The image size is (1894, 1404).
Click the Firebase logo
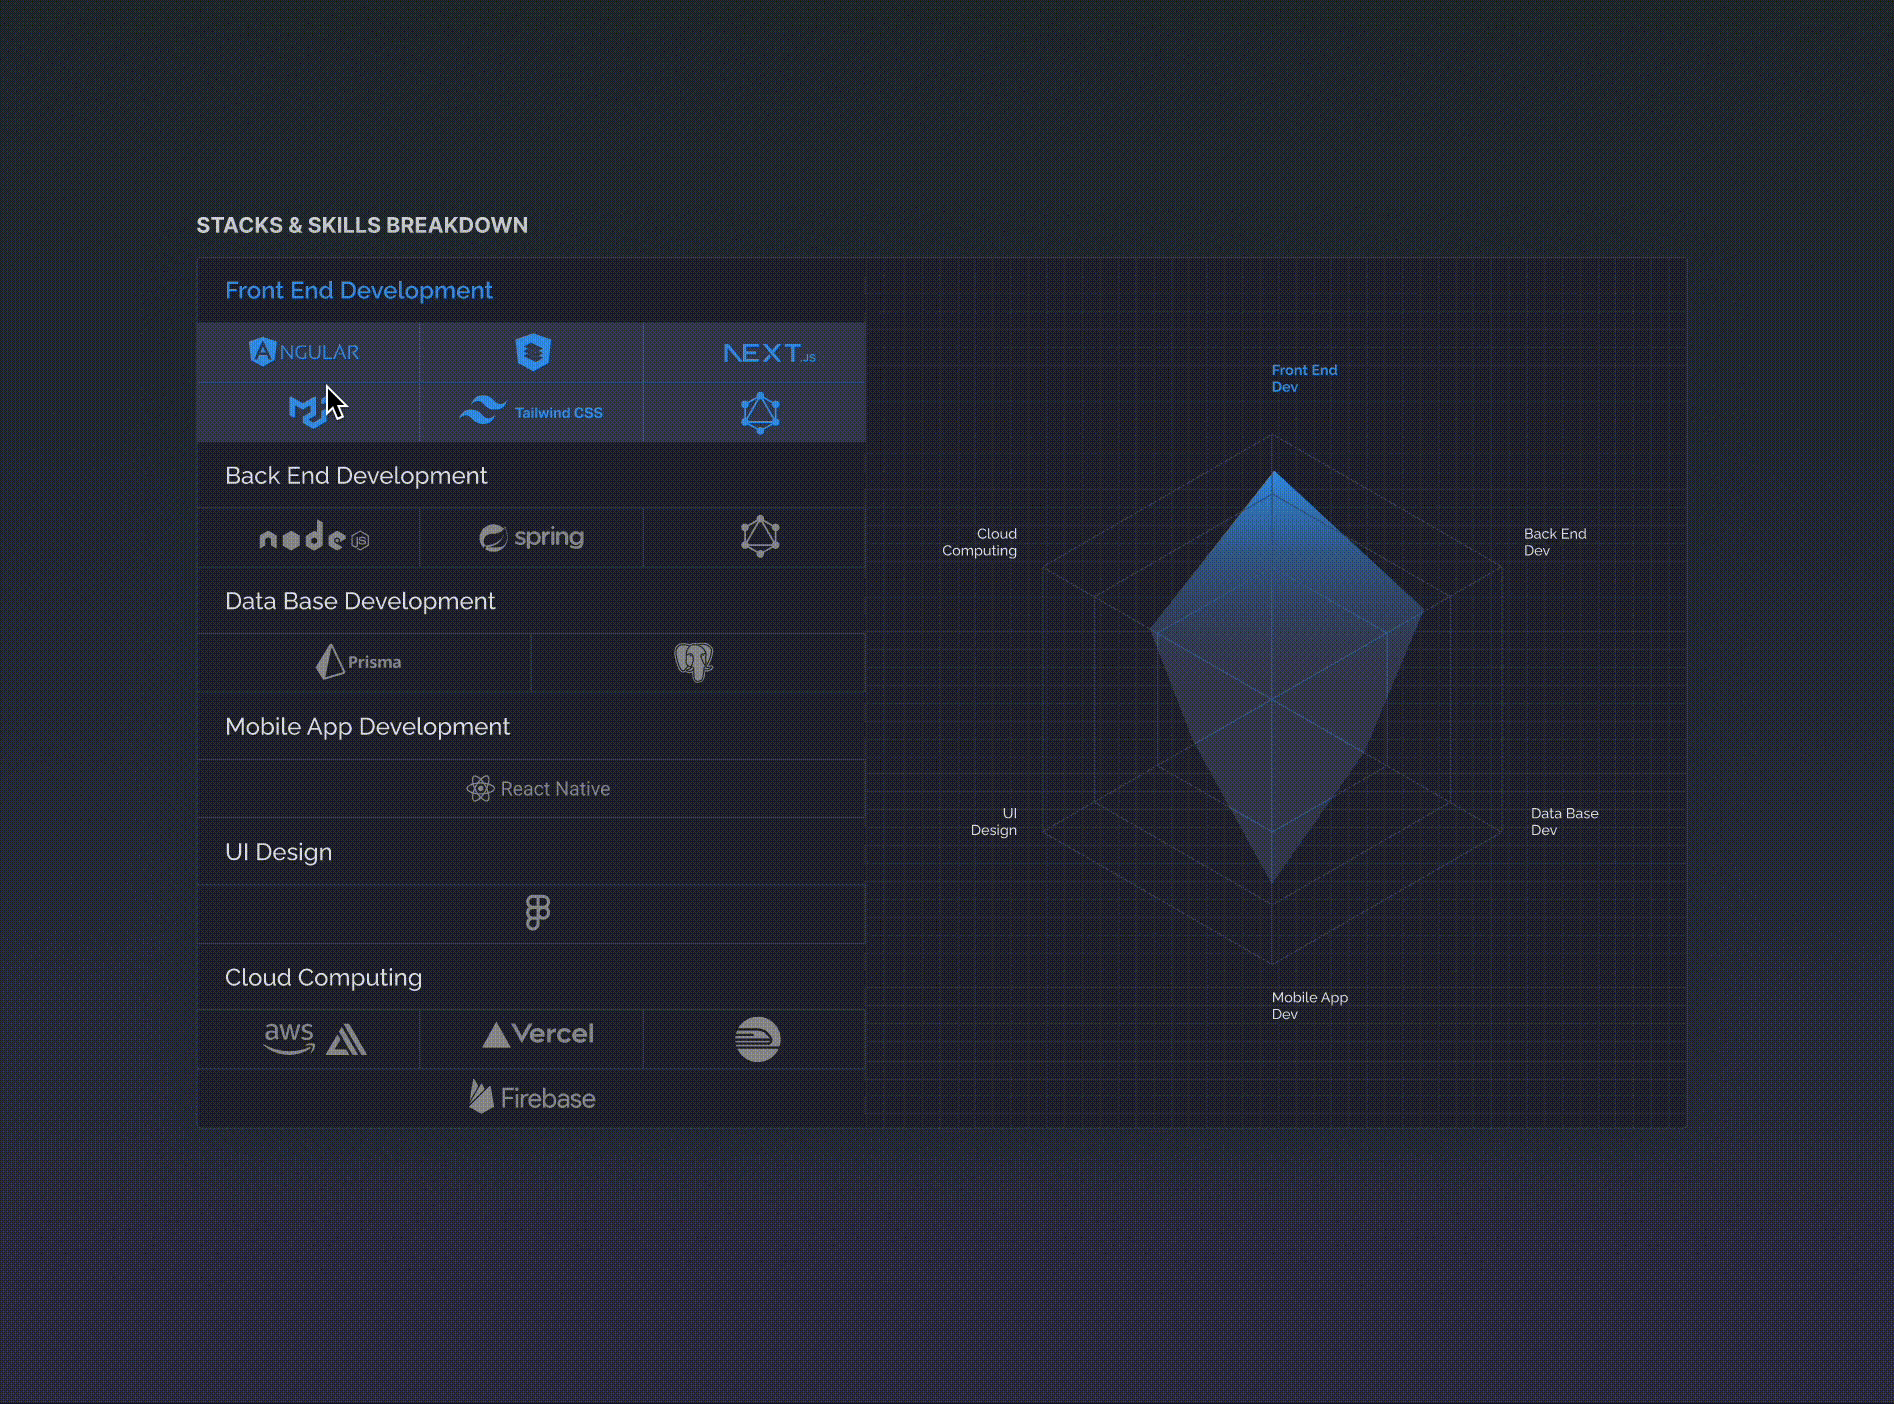[x=531, y=1097]
